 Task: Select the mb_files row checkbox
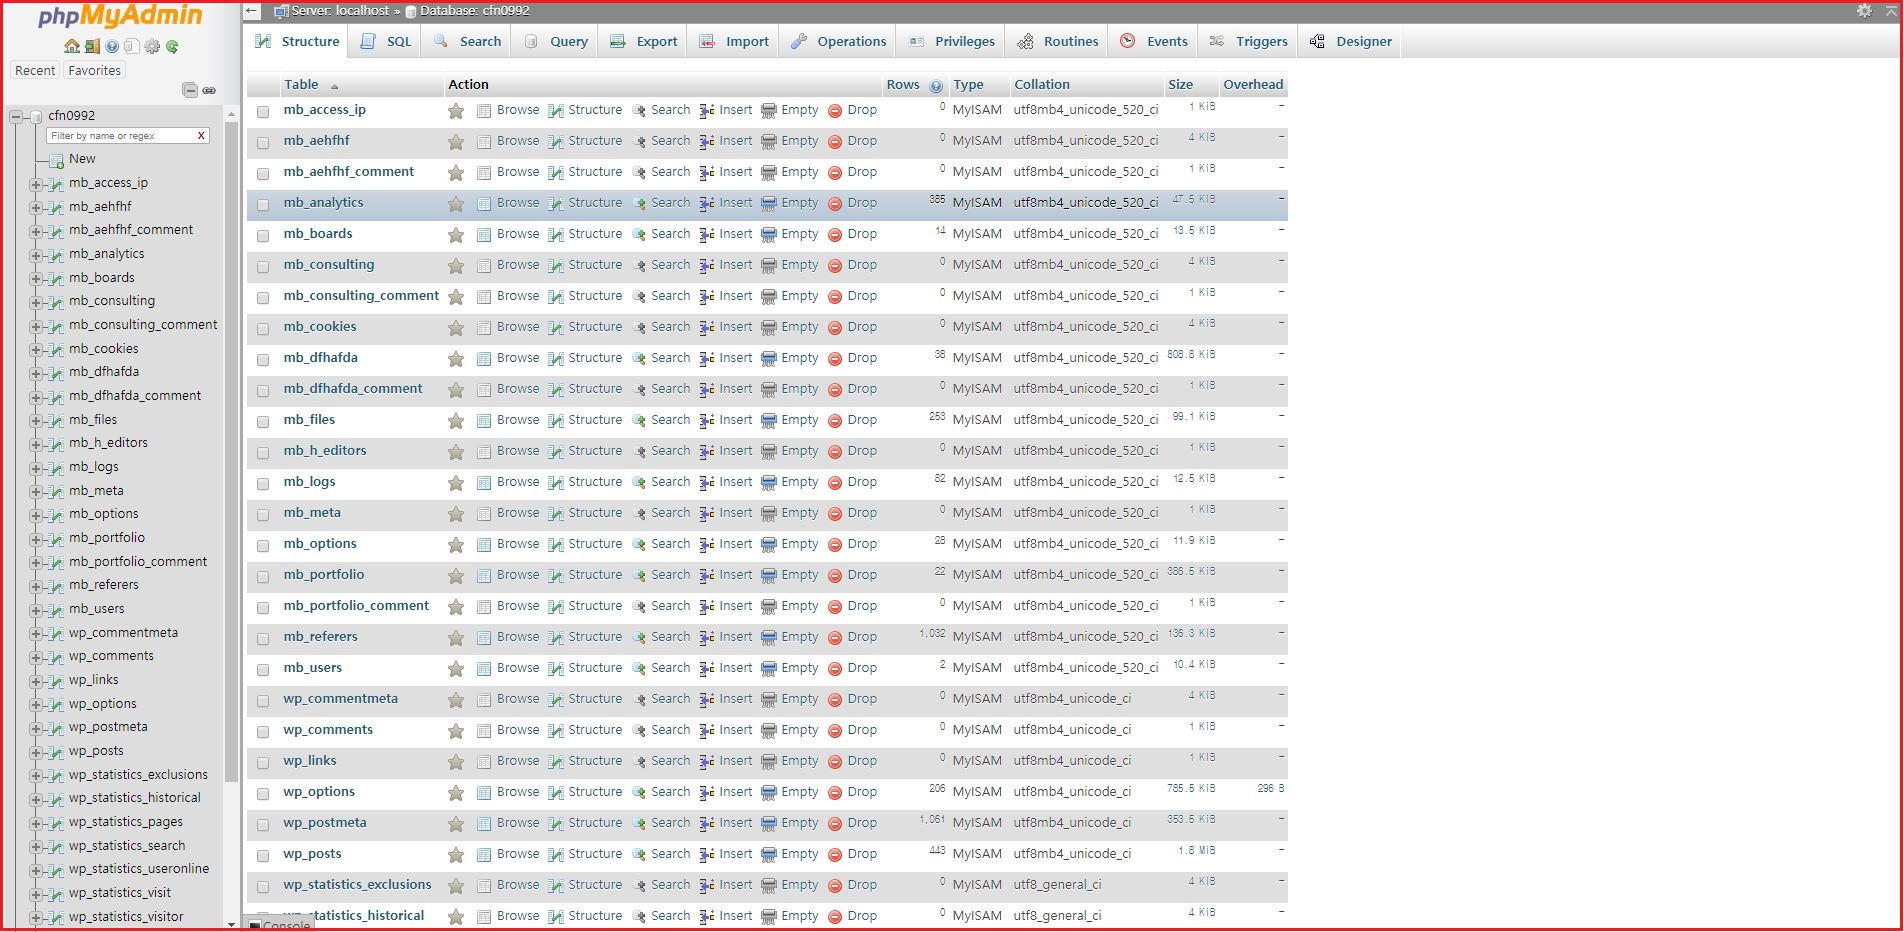[263, 422]
